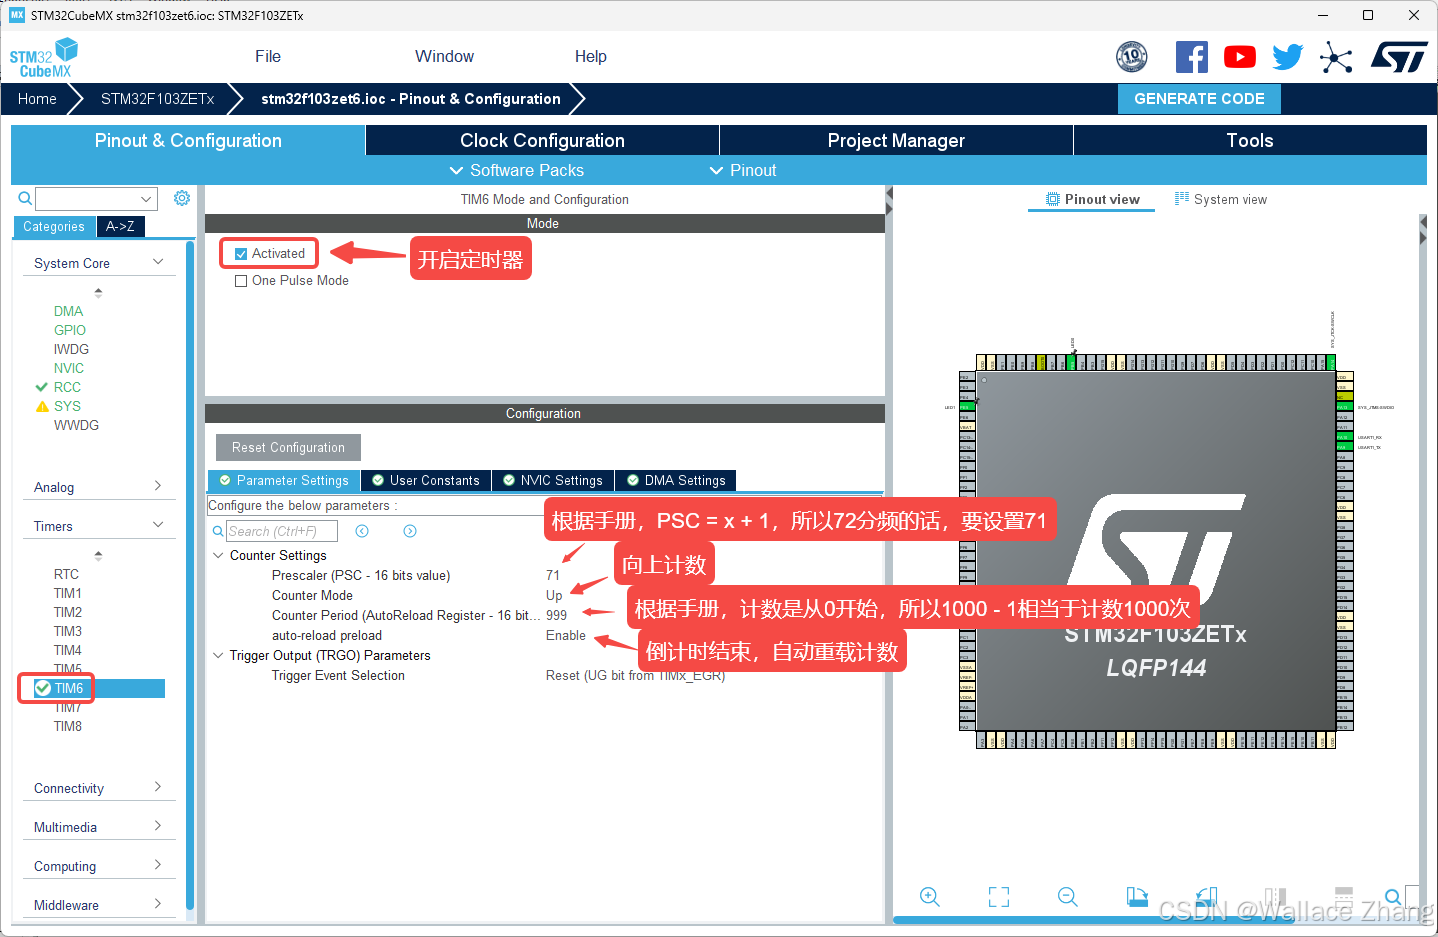This screenshot has width=1438, height=937.
Task: Expand the Connectivity category
Action: (158, 787)
